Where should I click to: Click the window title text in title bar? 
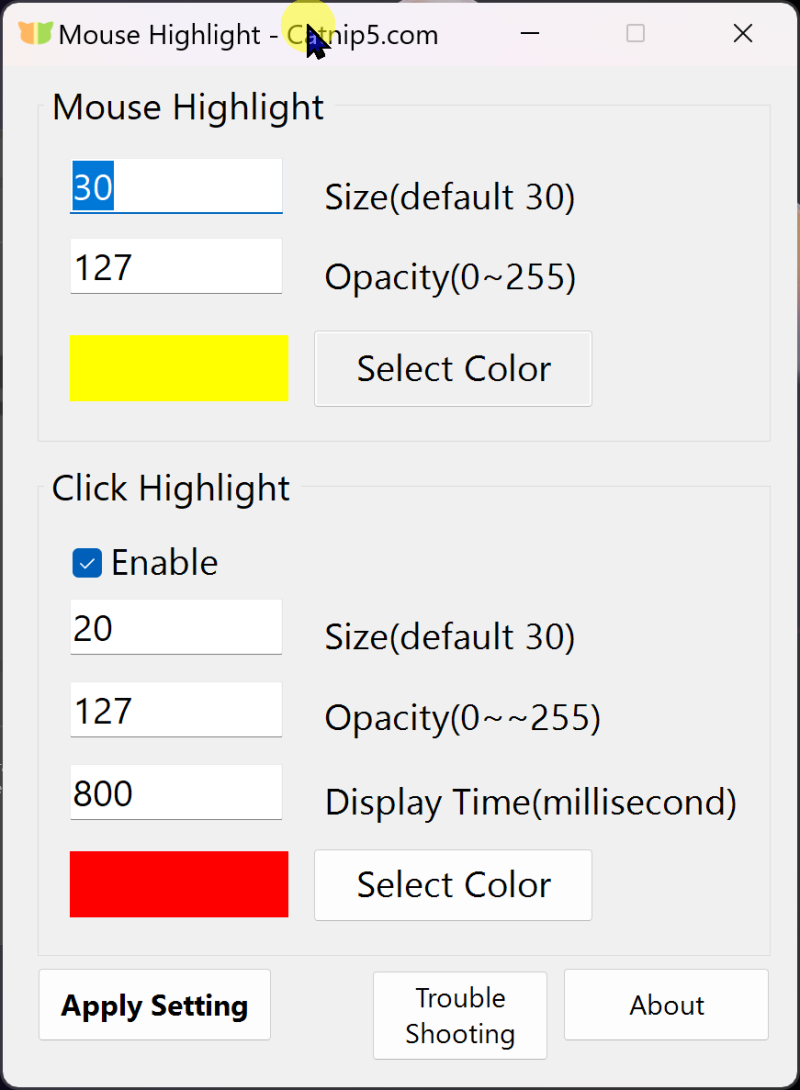[x=248, y=34]
